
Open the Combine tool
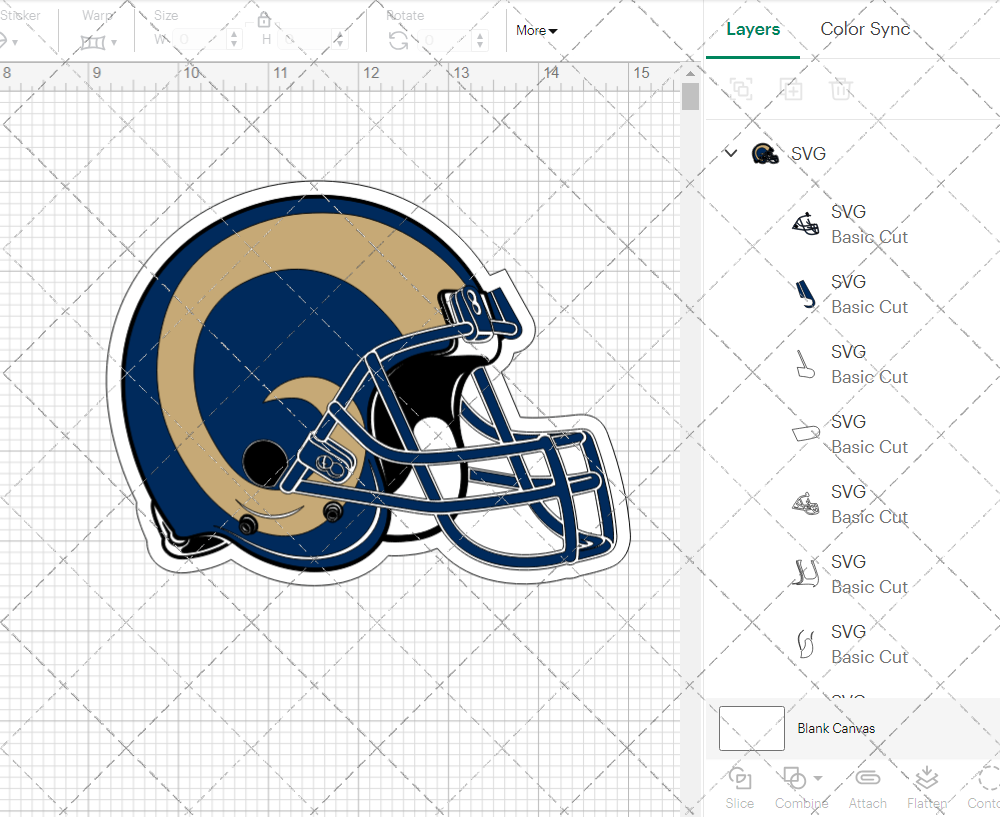(801, 788)
